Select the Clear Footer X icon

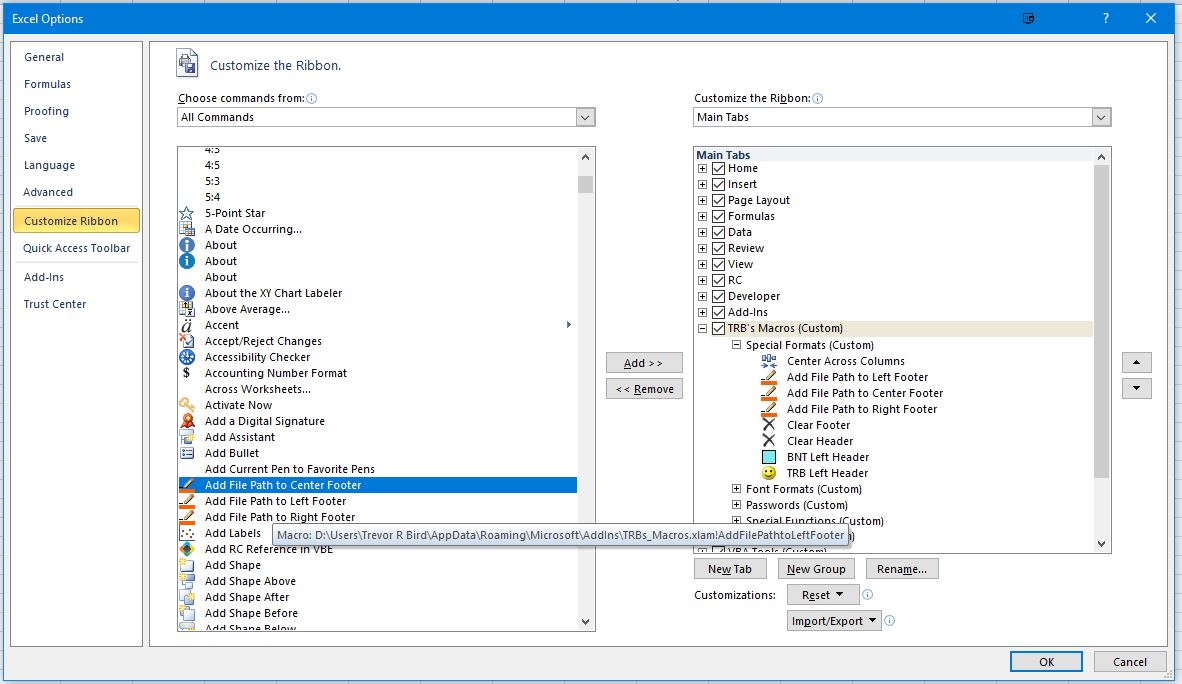click(769, 425)
